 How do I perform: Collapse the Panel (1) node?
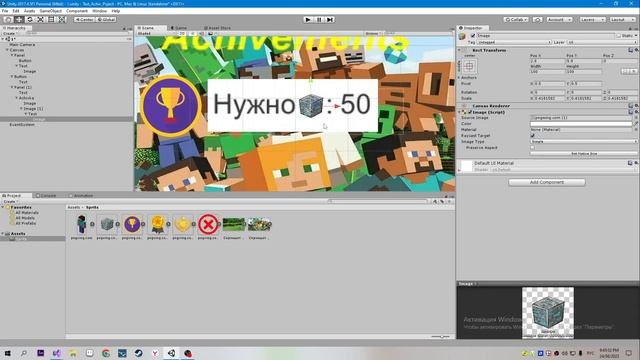point(12,87)
